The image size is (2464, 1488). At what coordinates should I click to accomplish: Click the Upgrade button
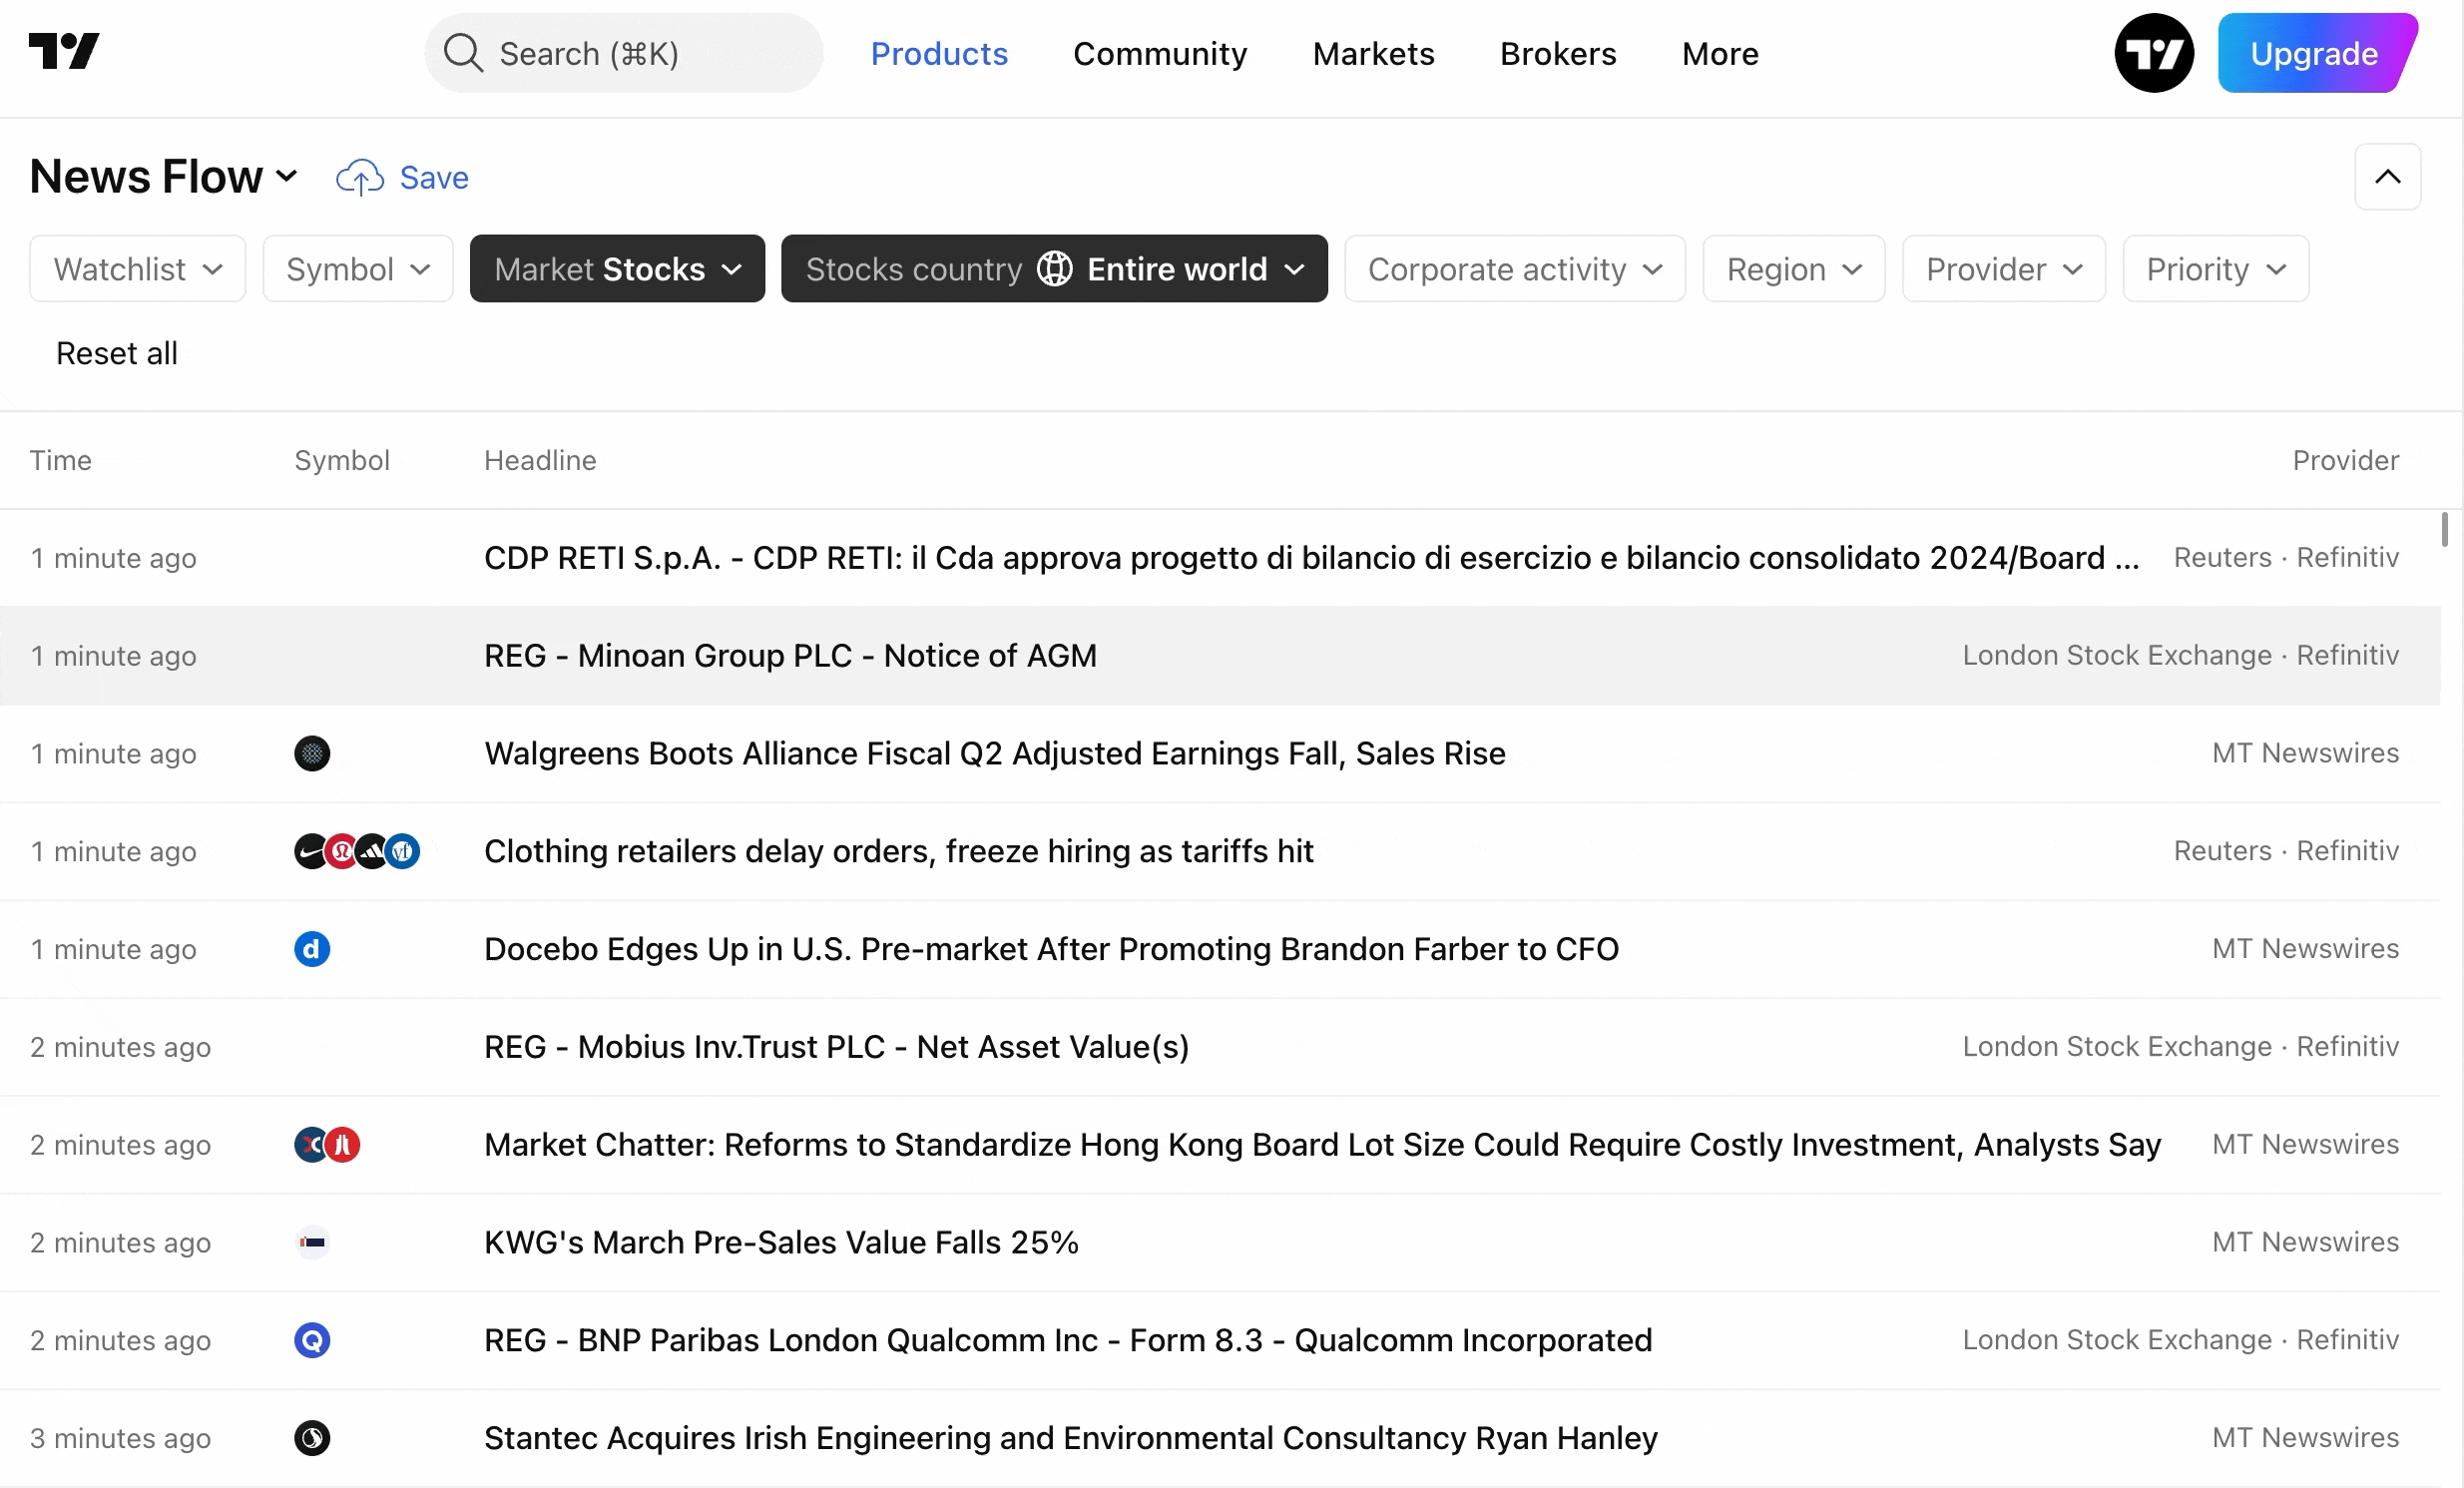[2314, 54]
